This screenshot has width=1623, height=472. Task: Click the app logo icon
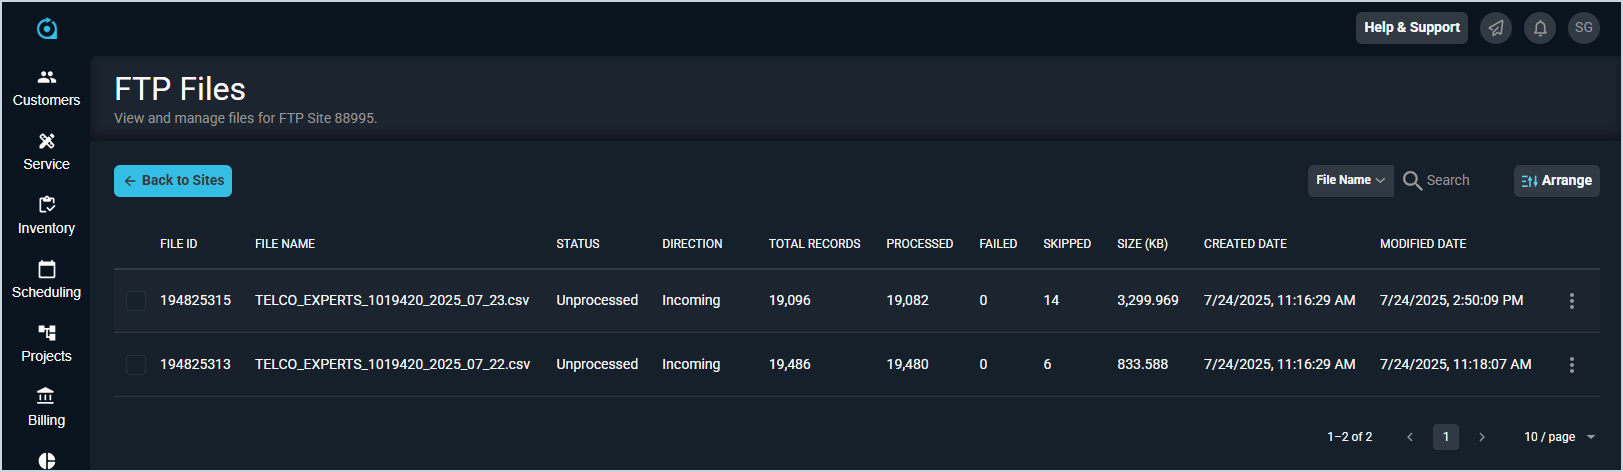47,29
